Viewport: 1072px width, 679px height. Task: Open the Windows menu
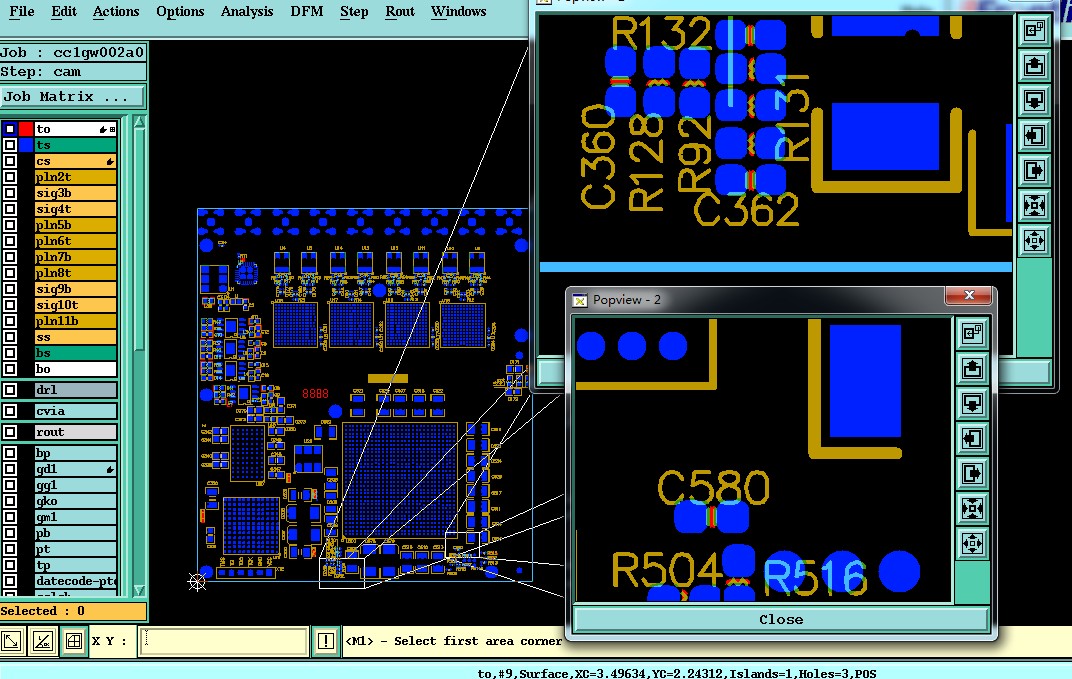click(459, 12)
